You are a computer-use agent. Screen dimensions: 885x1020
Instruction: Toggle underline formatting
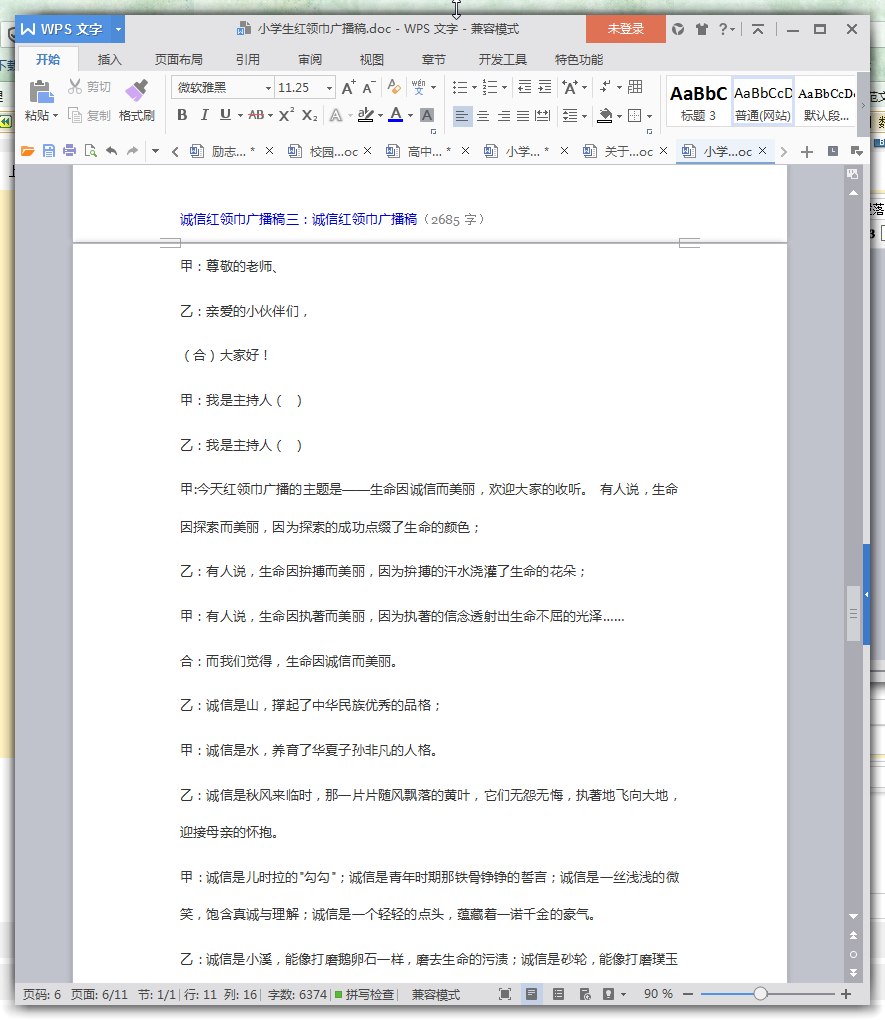tap(225, 115)
